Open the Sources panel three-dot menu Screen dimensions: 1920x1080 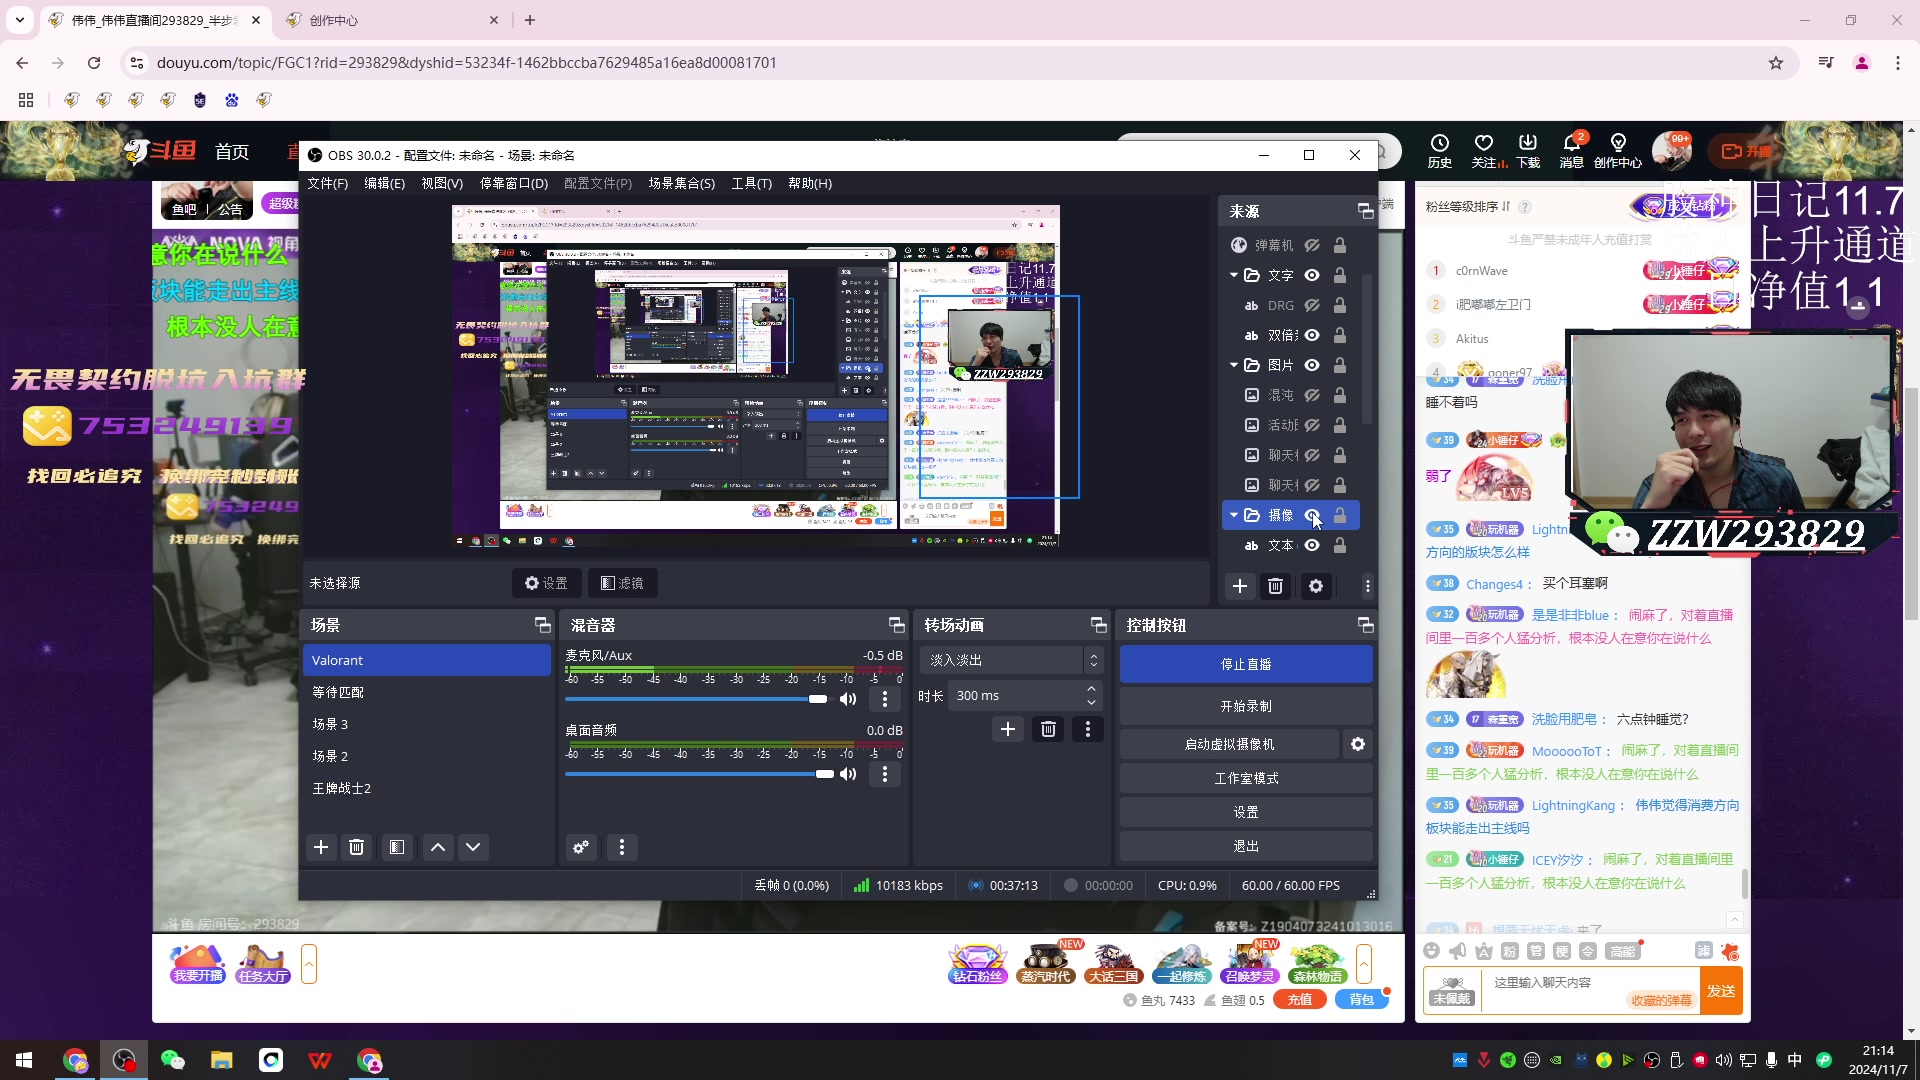pyautogui.click(x=1367, y=586)
